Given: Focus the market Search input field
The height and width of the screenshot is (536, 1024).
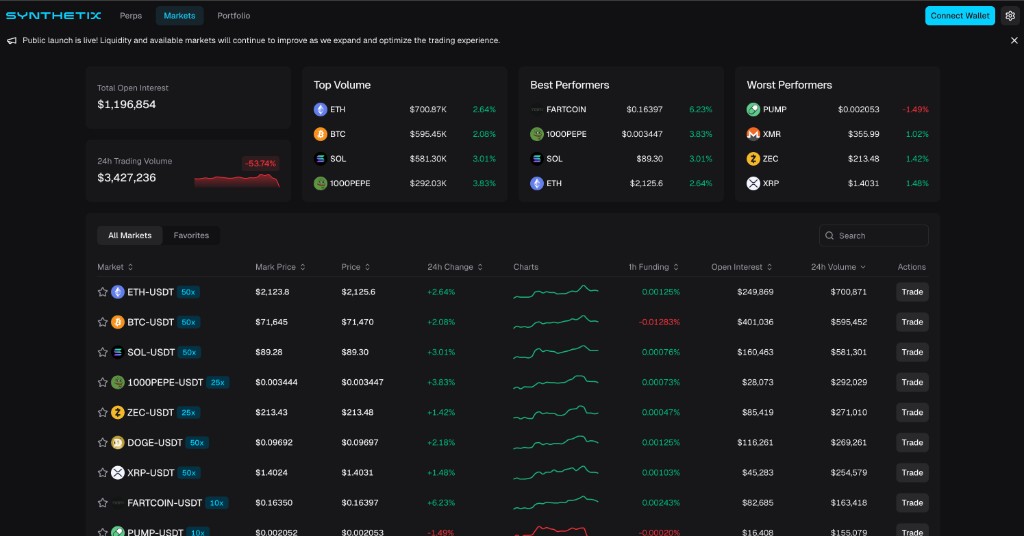Looking at the screenshot, I should coord(874,236).
